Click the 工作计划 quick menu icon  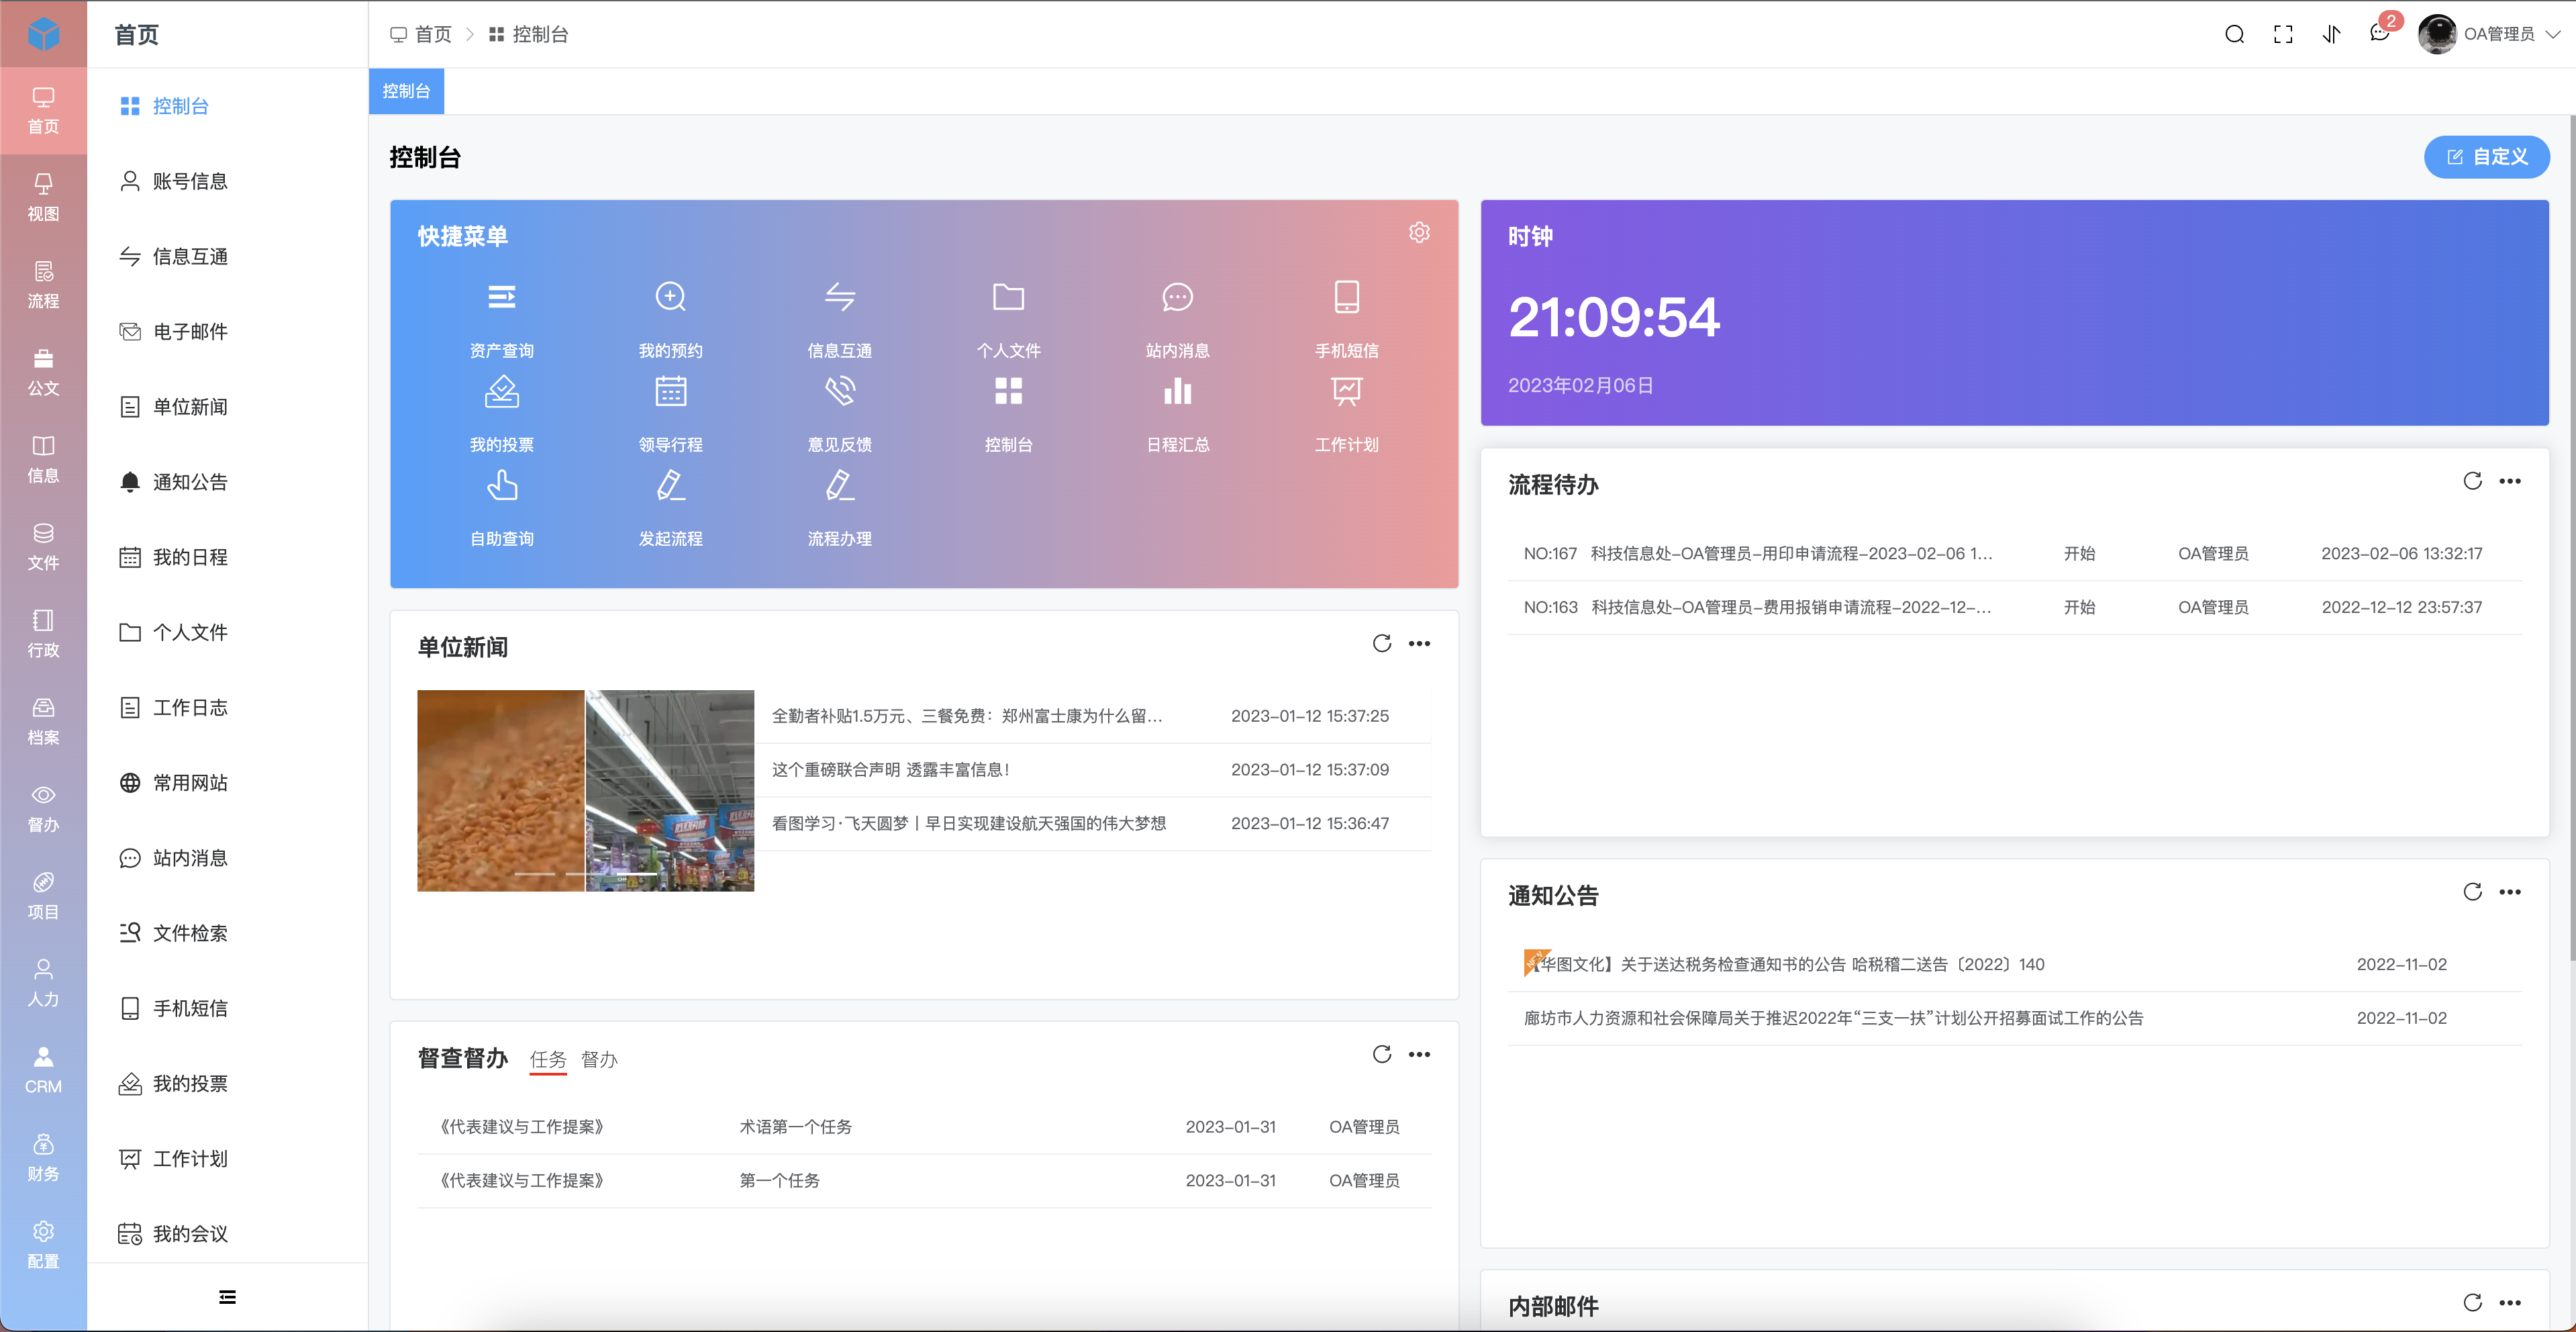1347,391
